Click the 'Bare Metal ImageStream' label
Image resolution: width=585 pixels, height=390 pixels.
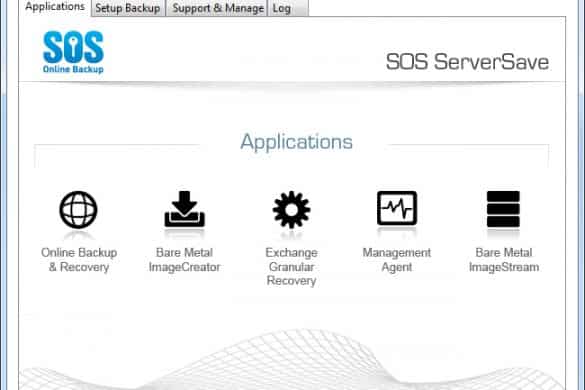[x=504, y=260]
